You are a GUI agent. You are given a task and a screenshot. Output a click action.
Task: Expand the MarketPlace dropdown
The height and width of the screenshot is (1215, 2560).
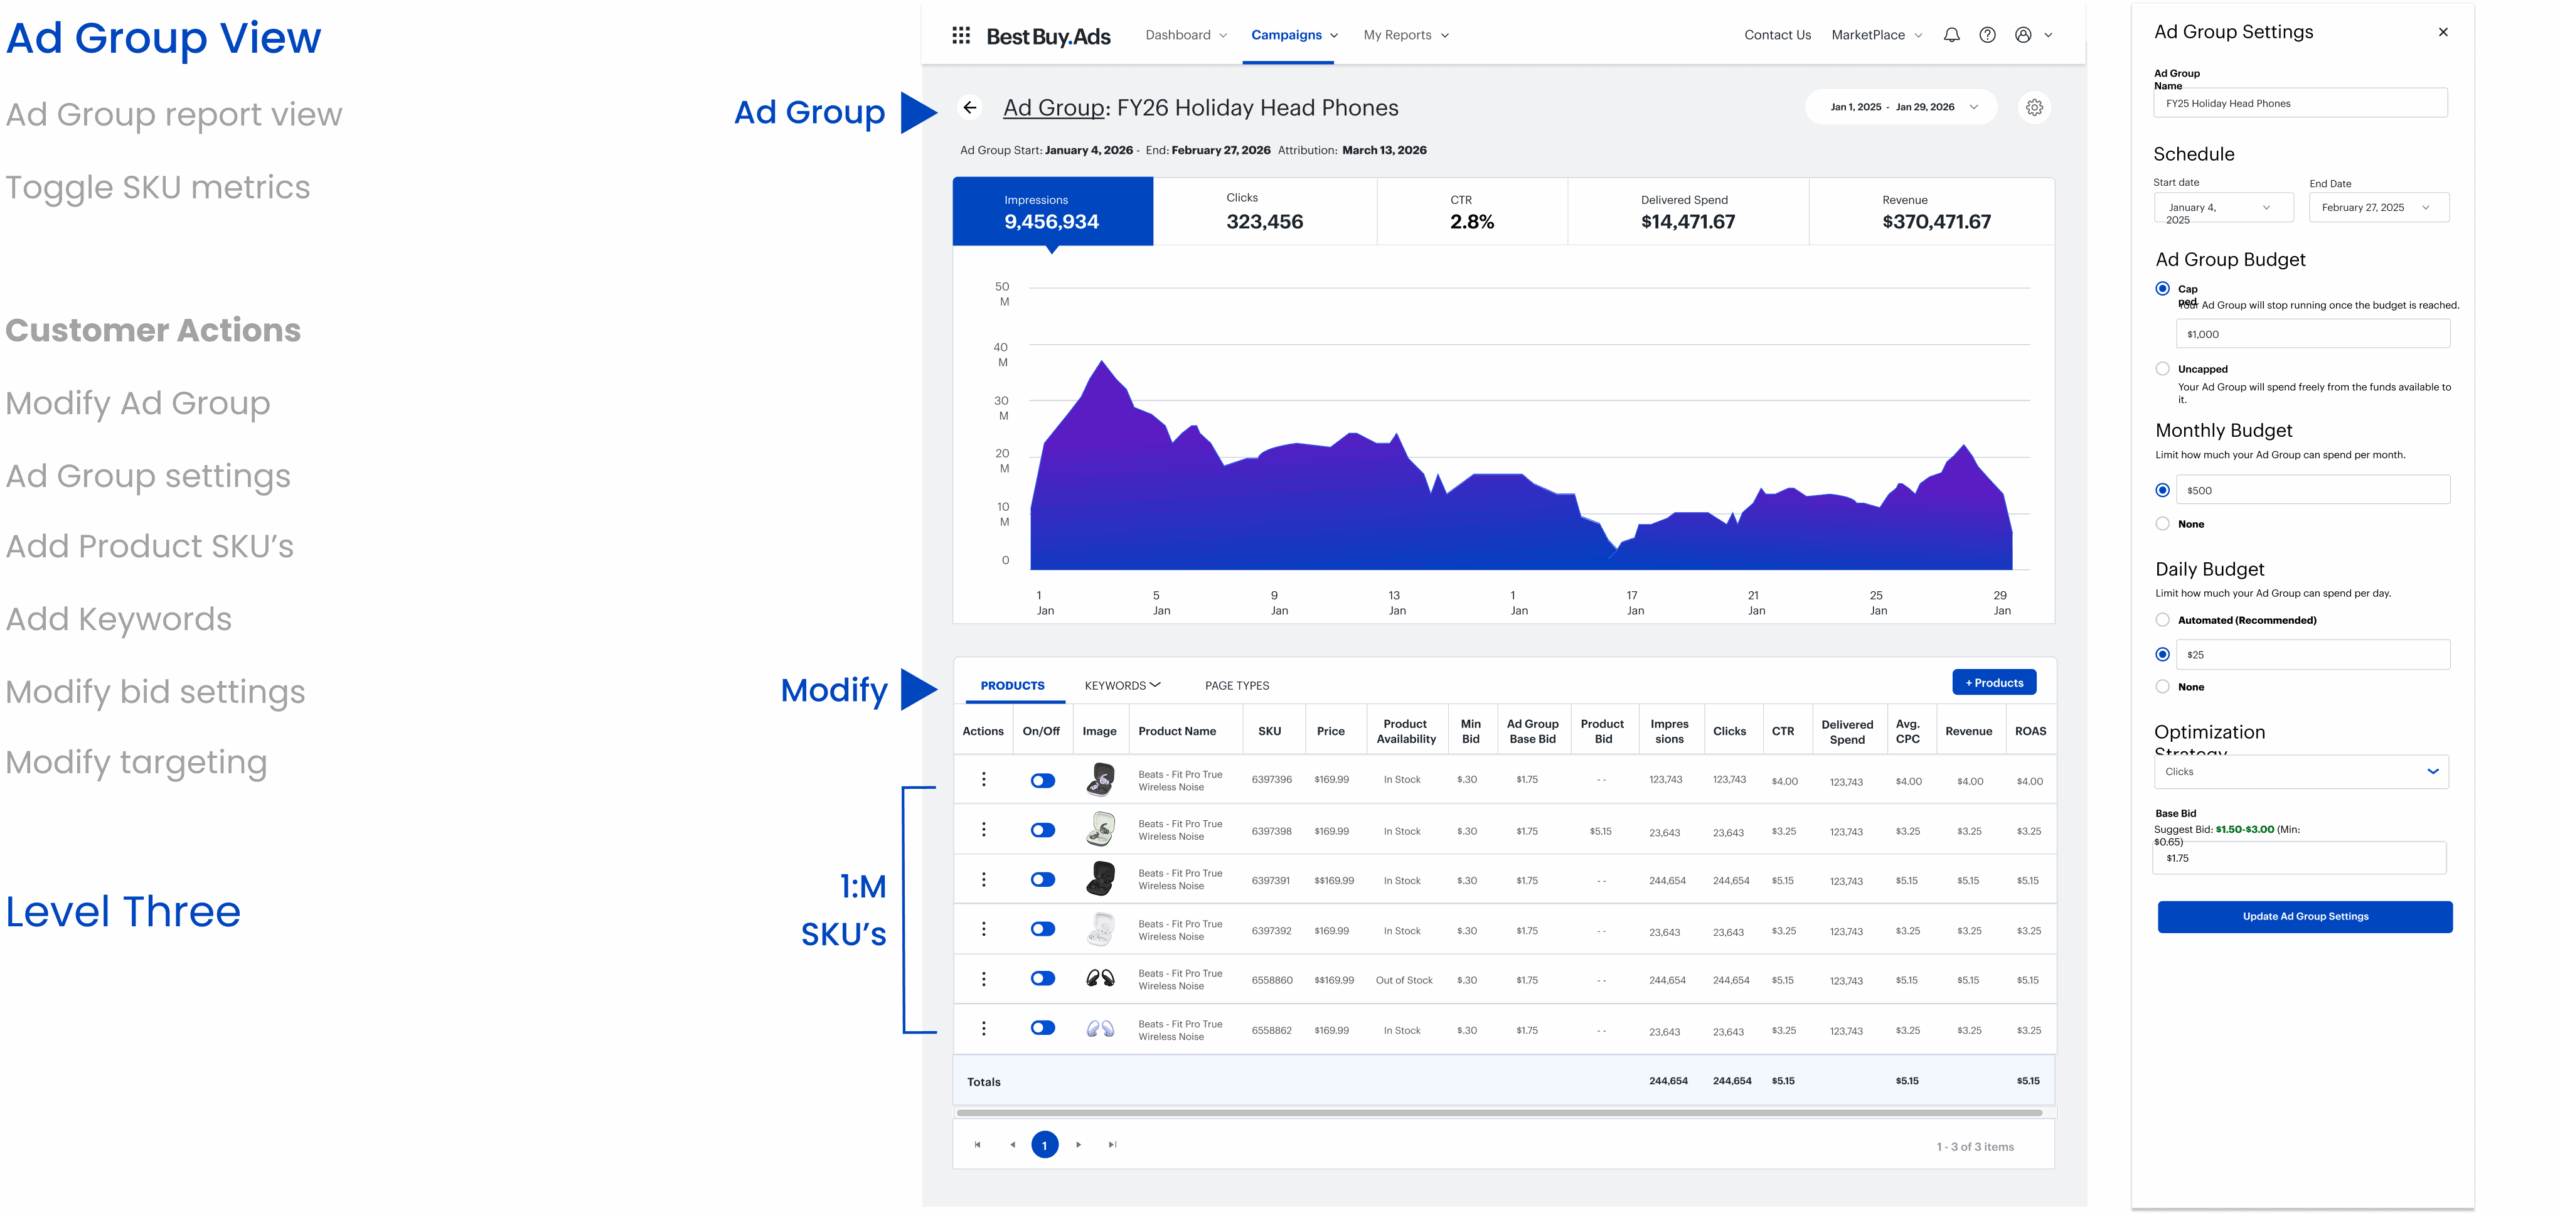[1877, 35]
